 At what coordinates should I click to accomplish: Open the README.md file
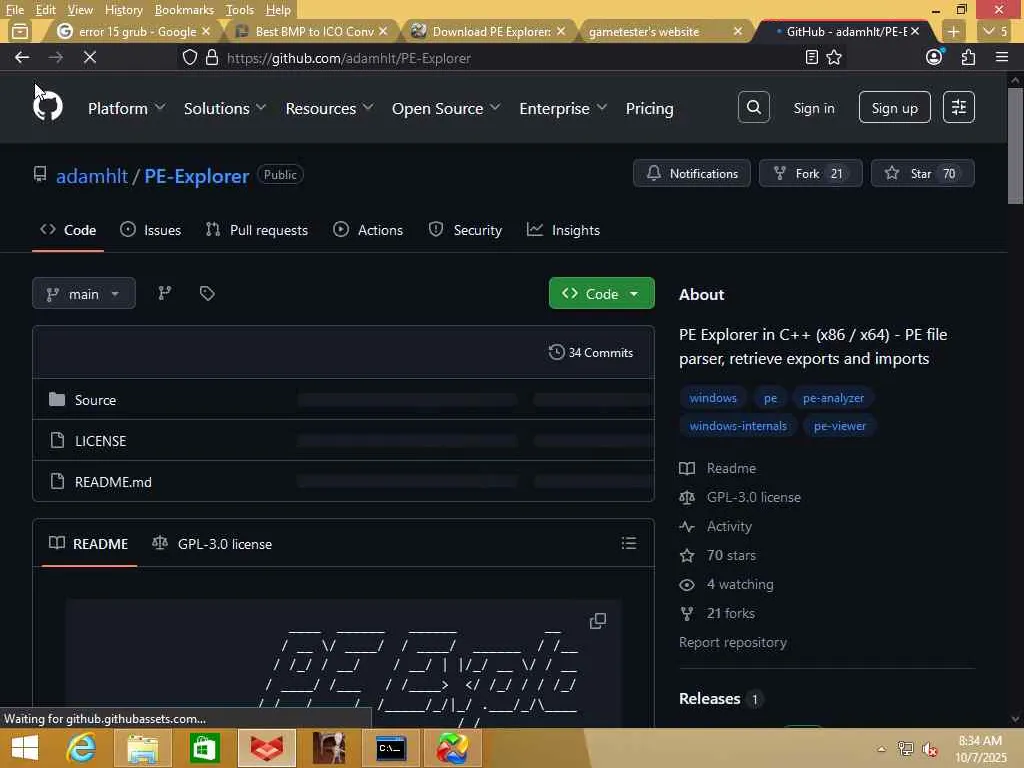point(113,482)
